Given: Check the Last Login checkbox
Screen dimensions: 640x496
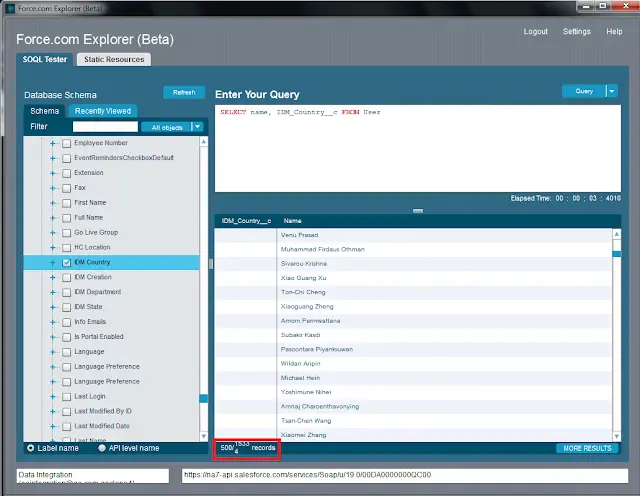Looking at the screenshot, I should coord(67,397).
